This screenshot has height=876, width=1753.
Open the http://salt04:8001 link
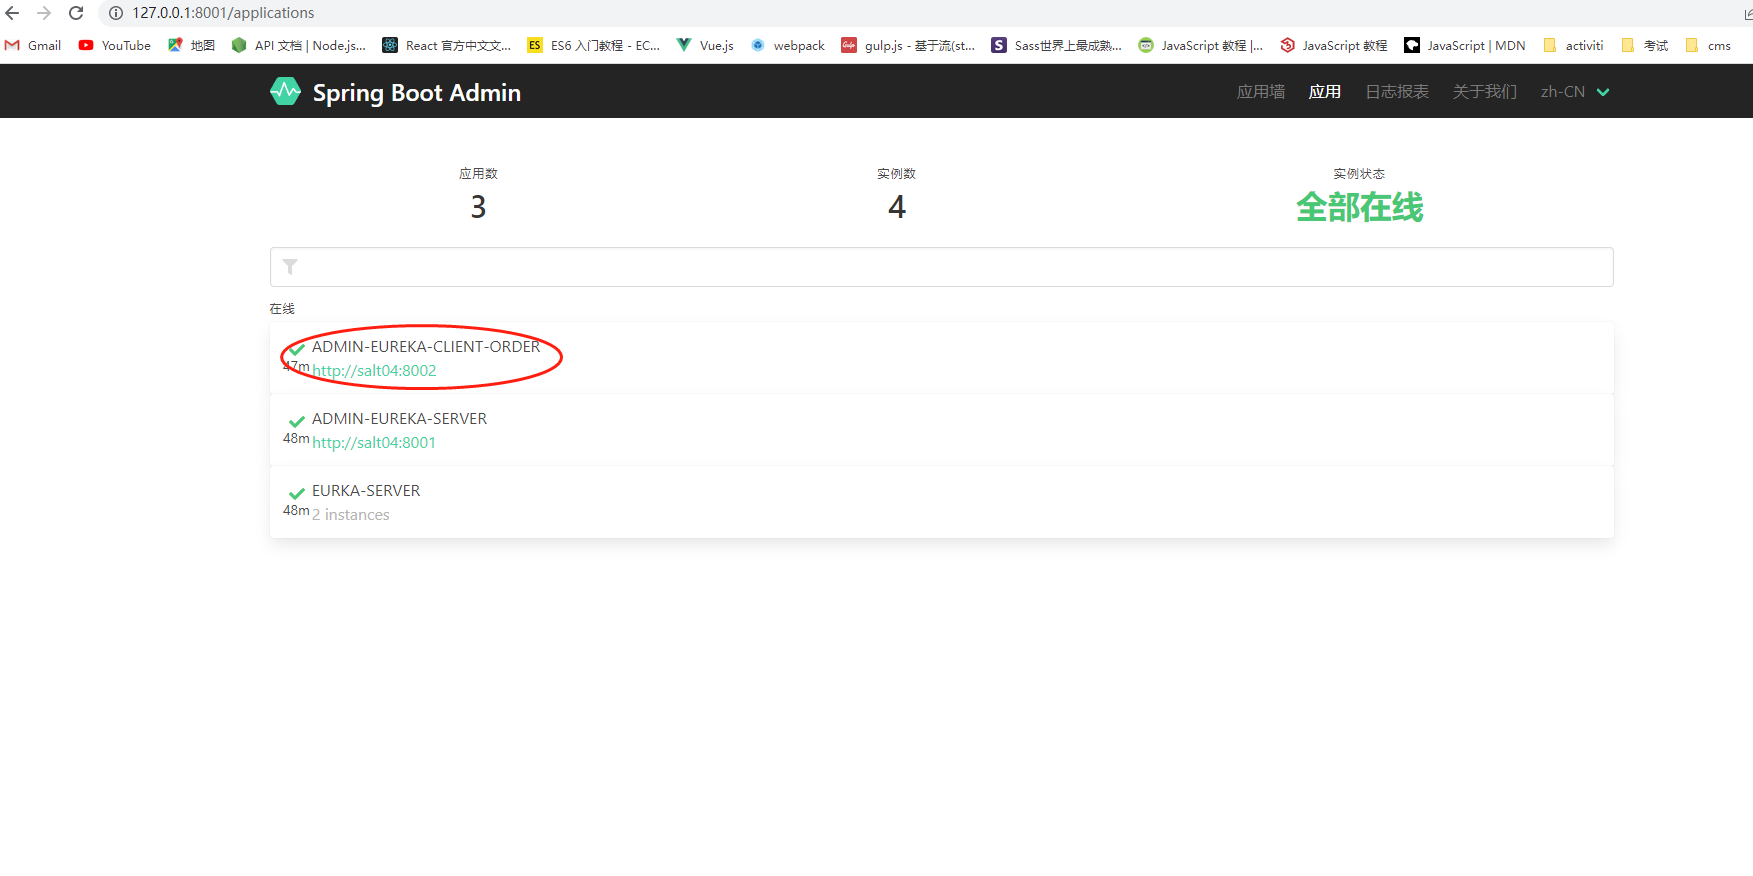point(374,443)
